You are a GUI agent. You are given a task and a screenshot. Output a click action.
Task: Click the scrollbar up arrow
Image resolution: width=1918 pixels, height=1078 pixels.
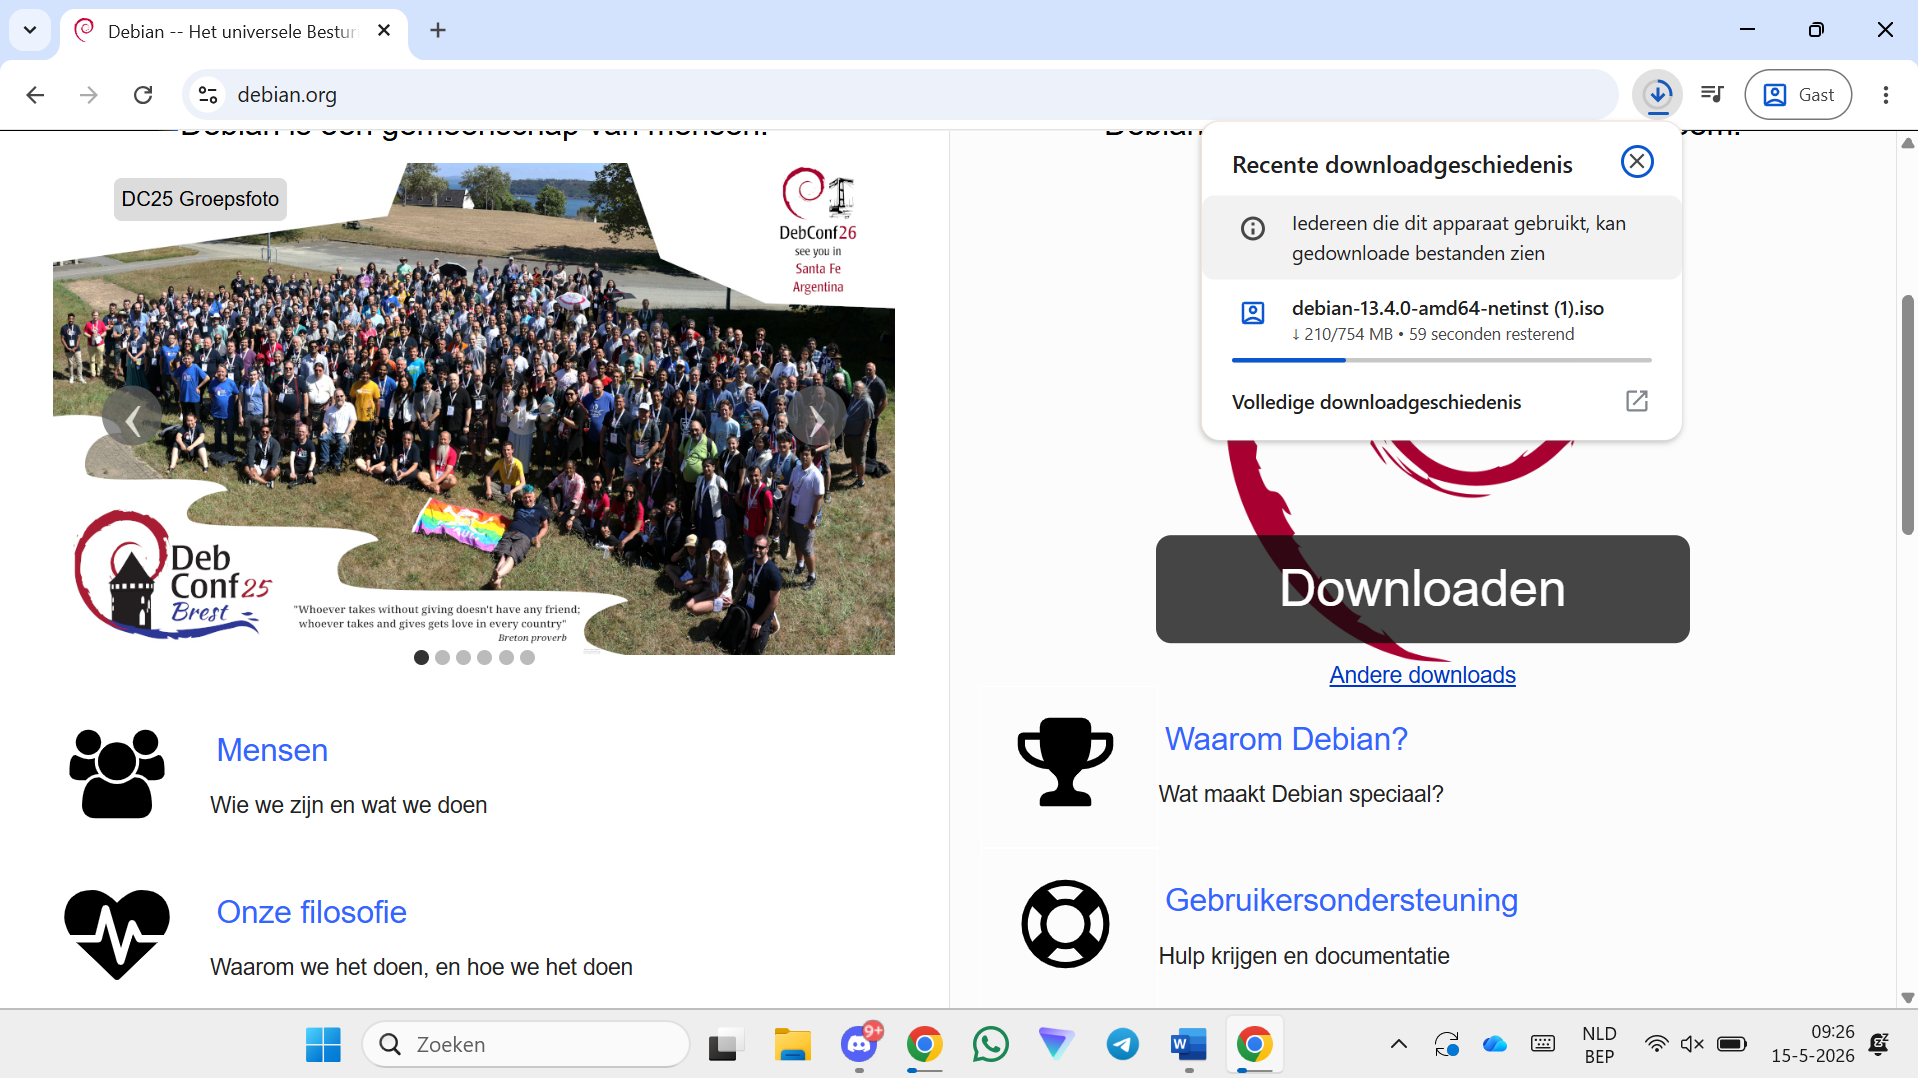click(1908, 143)
